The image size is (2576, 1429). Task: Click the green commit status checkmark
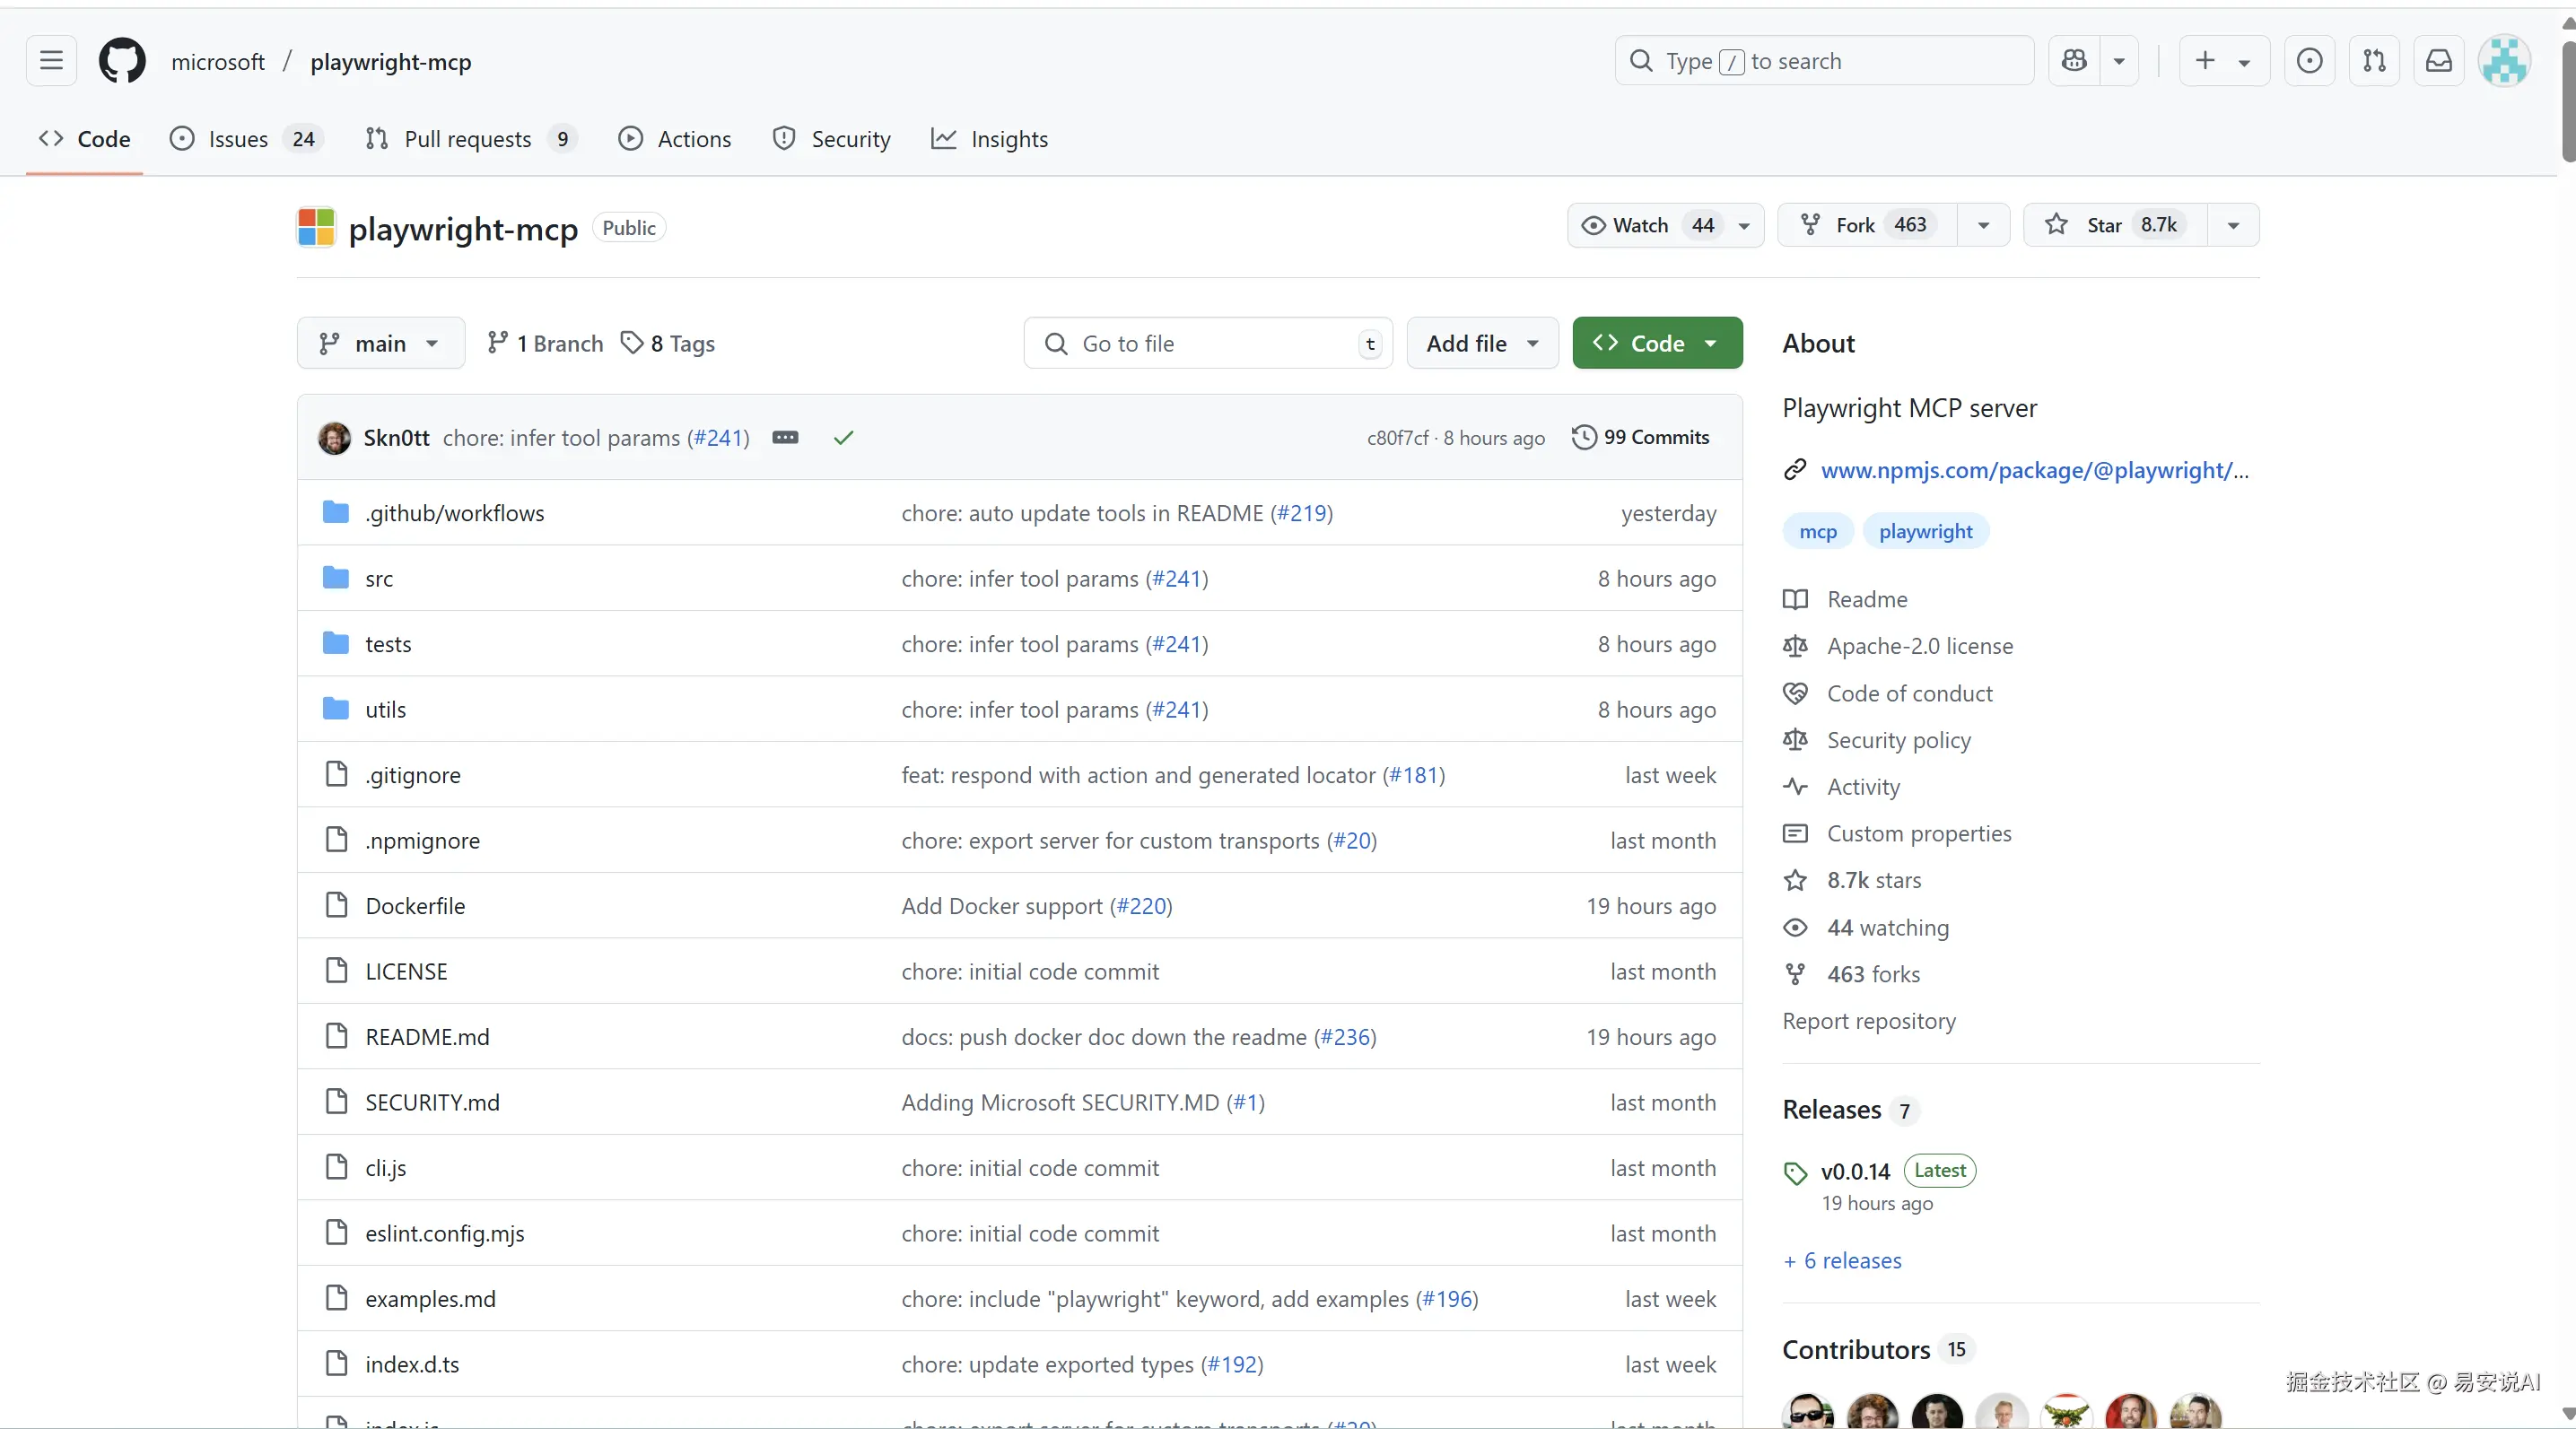[843, 437]
